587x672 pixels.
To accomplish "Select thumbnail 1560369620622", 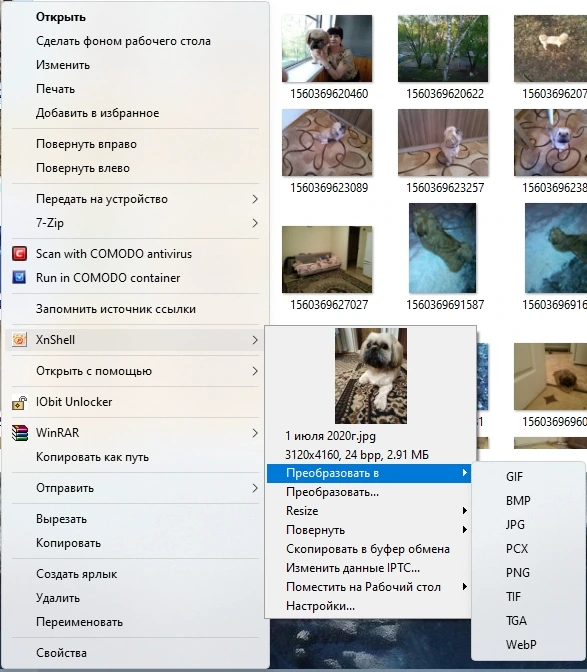I will point(443,48).
